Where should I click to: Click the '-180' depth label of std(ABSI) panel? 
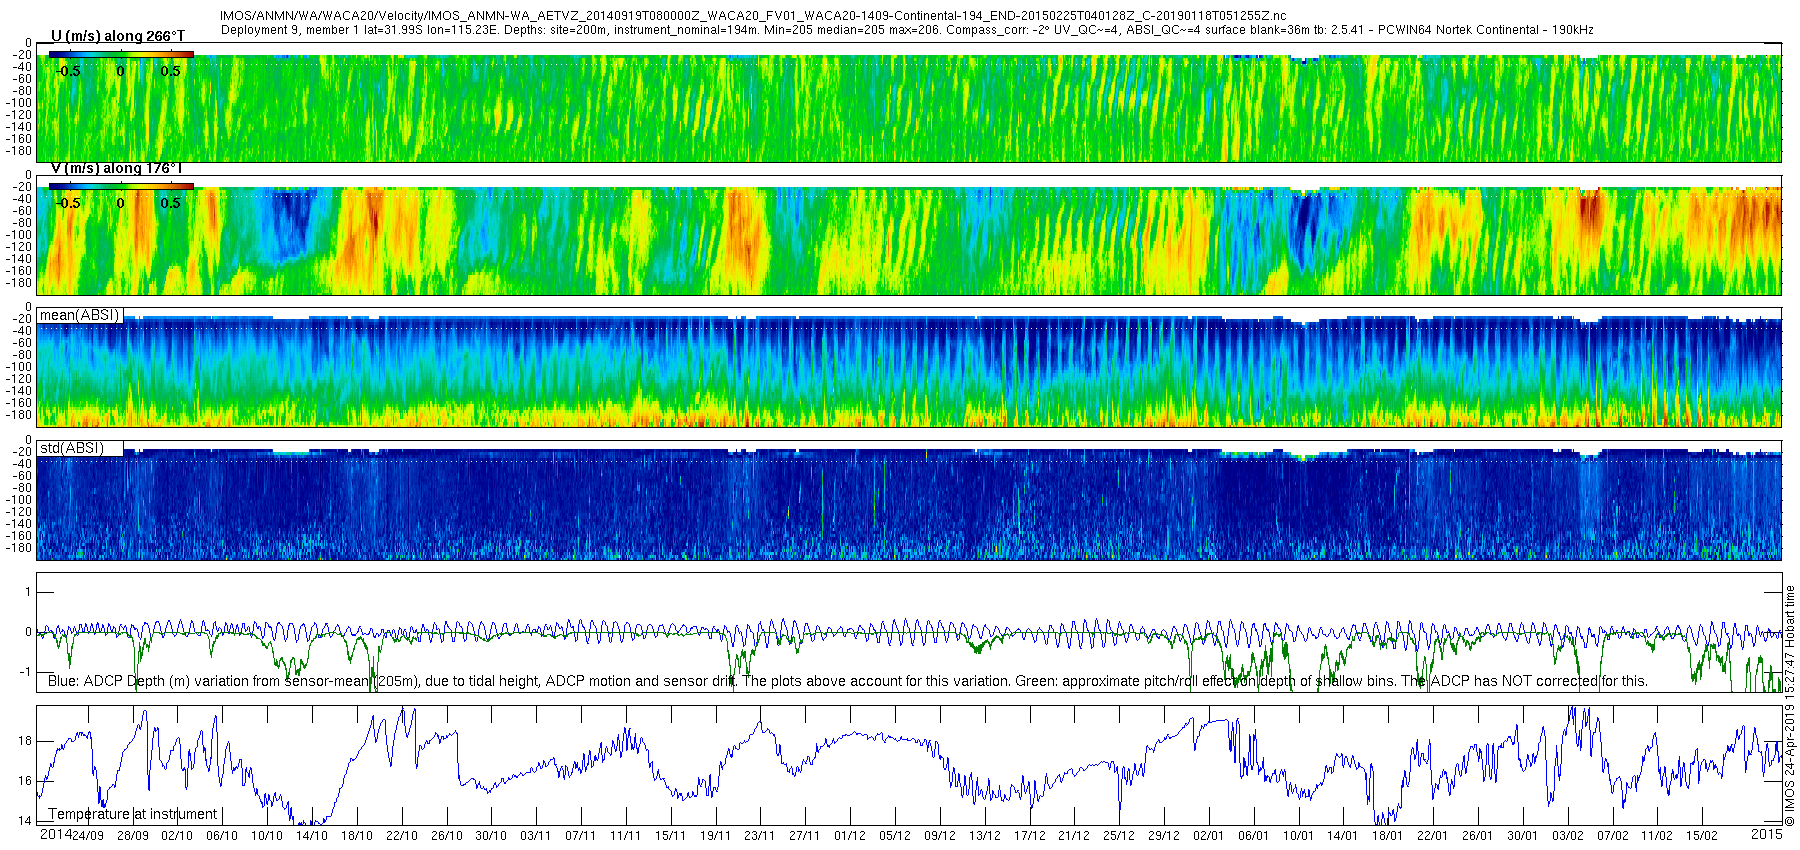tap(20, 548)
